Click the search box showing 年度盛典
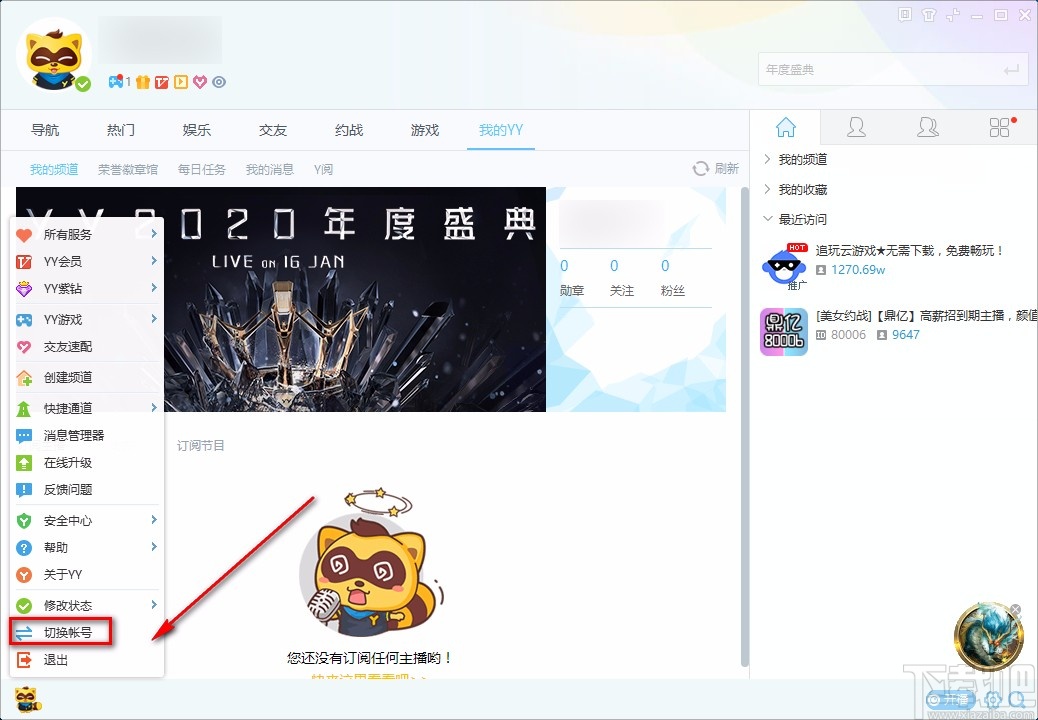 coord(892,69)
